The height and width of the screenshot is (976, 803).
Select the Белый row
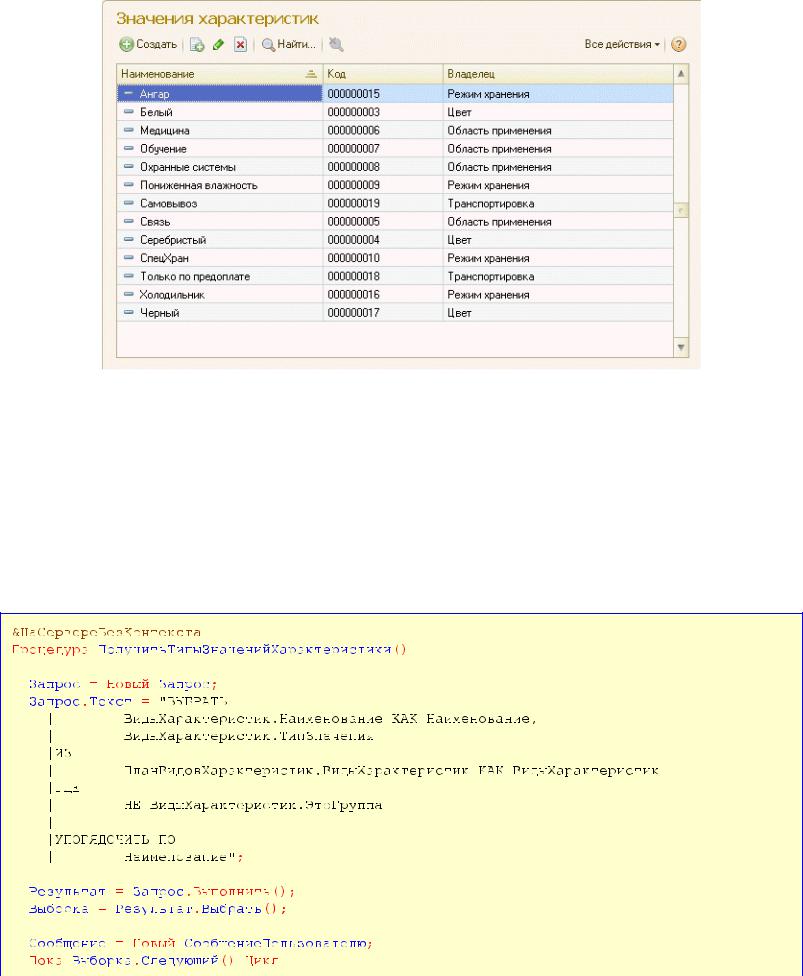coord(395,112)
